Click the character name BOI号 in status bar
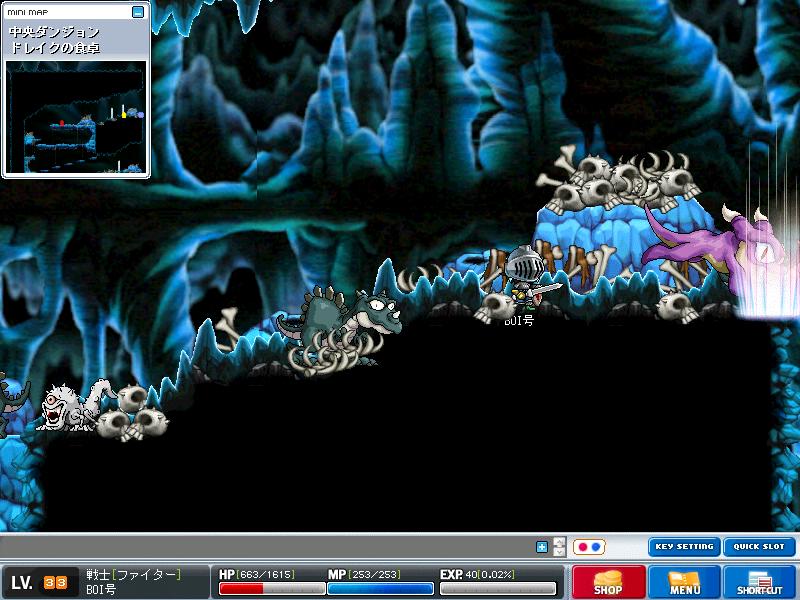The height and width of the screenshot is (600, 800). pyautogui.click(x=101, y=589)
